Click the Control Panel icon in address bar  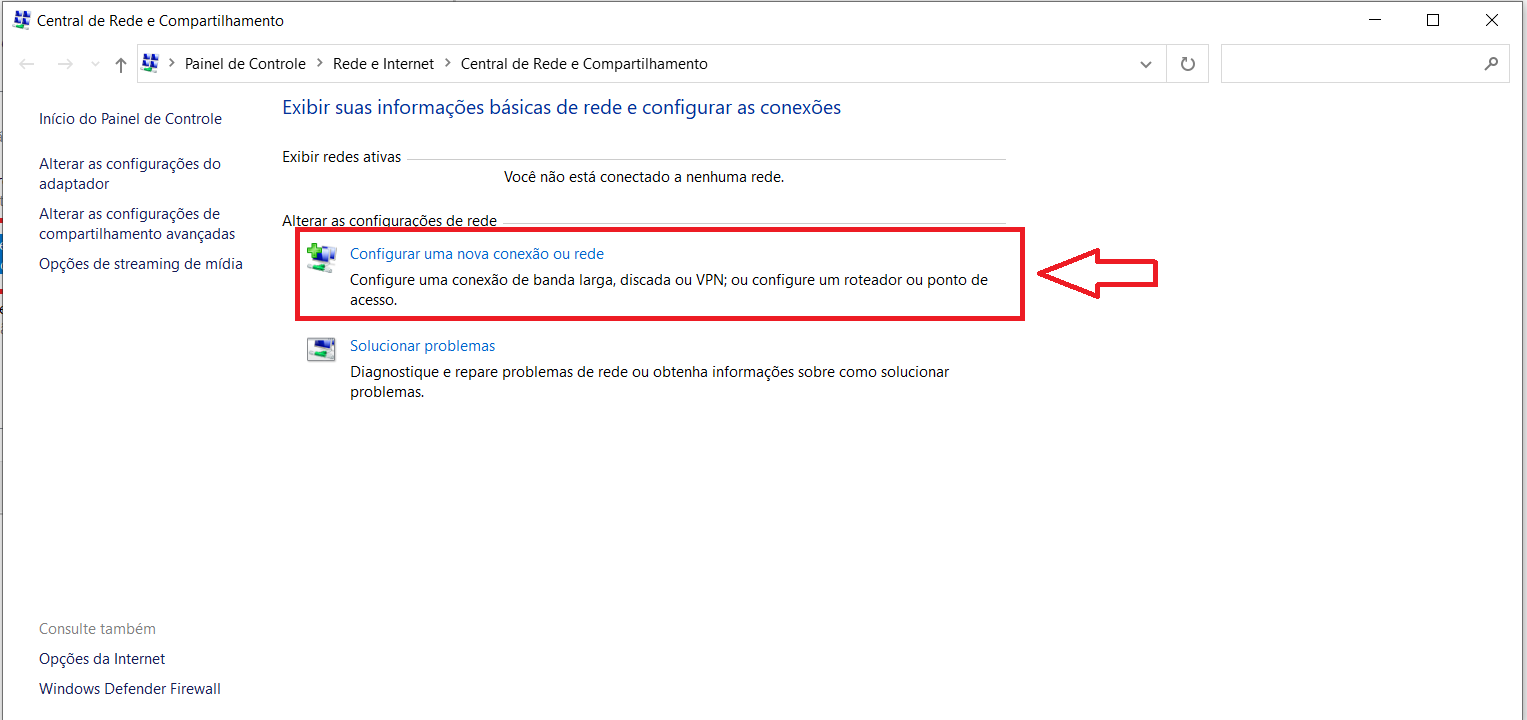click(151, 63)
